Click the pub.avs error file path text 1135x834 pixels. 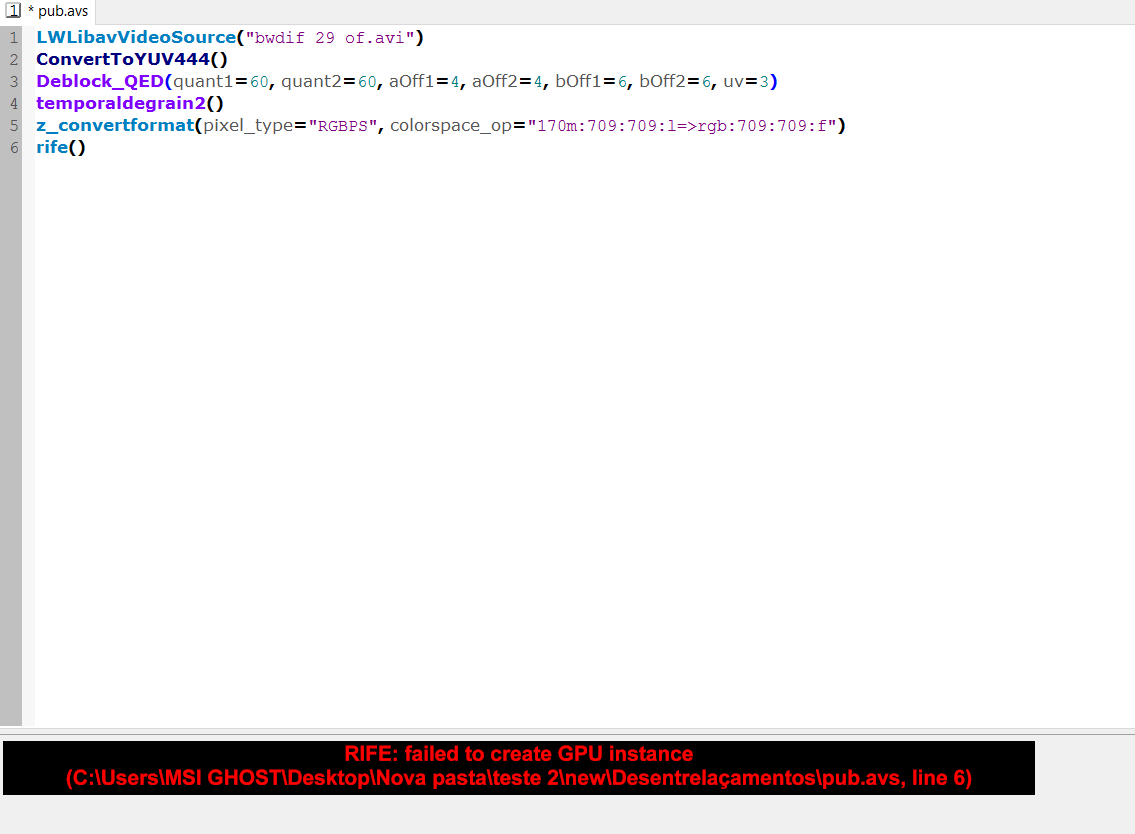(518, 778)
